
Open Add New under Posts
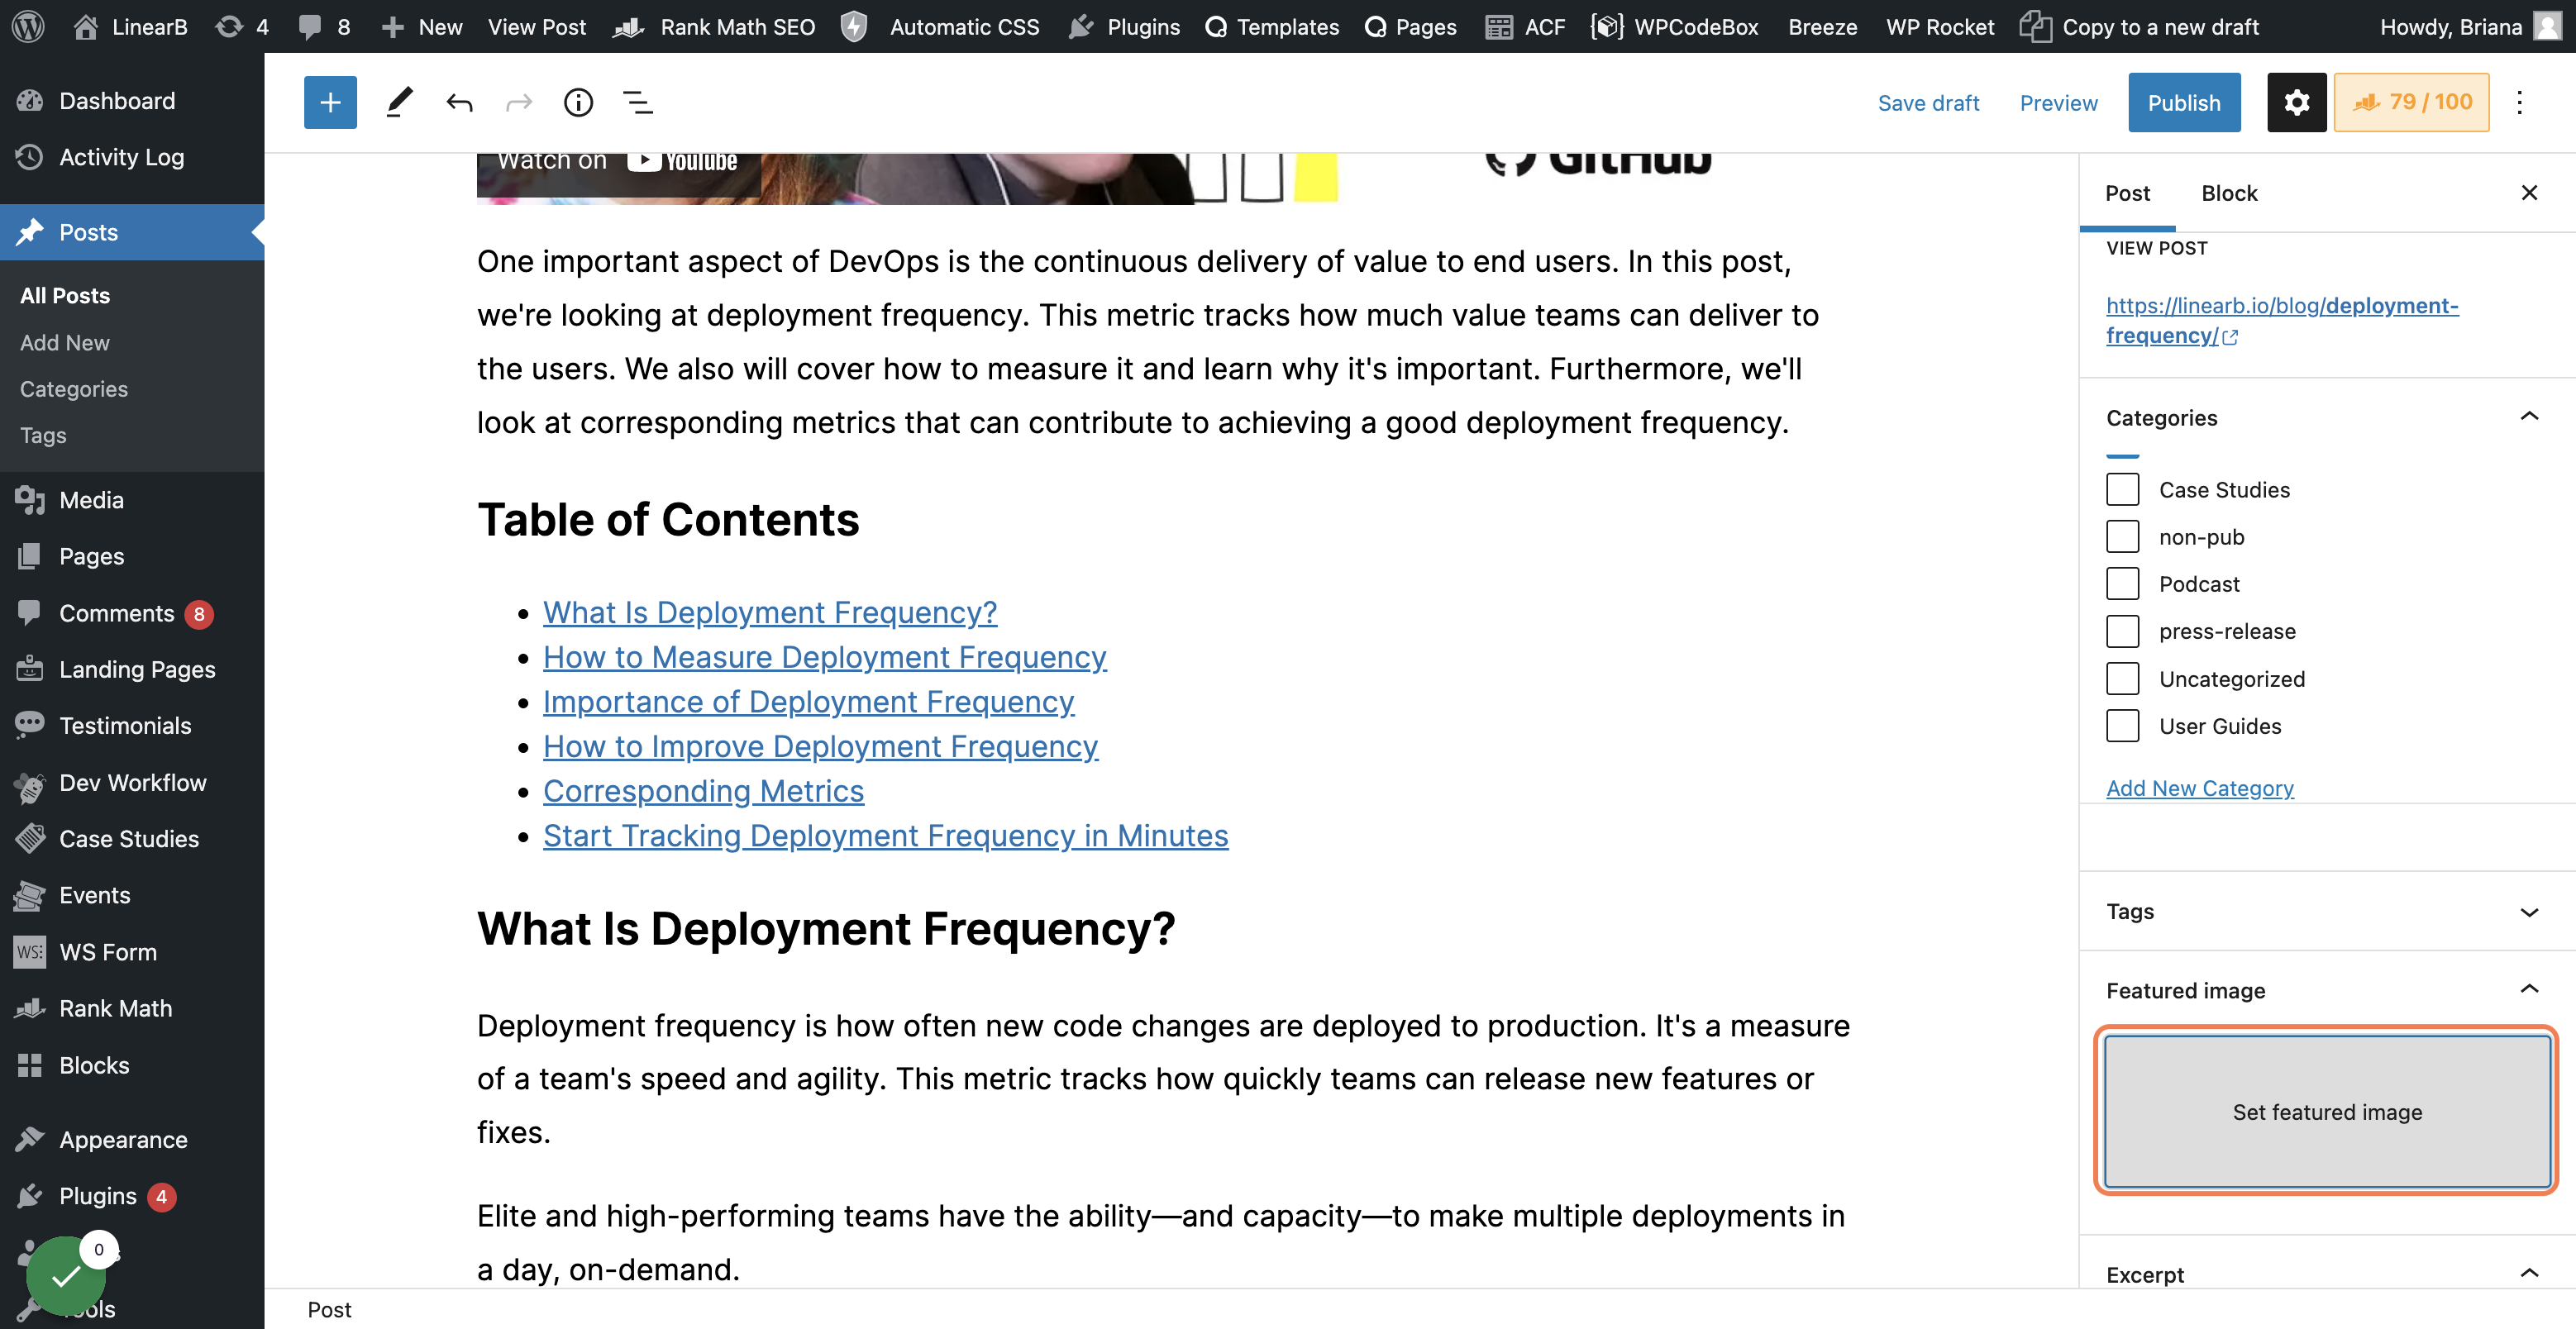tap(65, 343)
